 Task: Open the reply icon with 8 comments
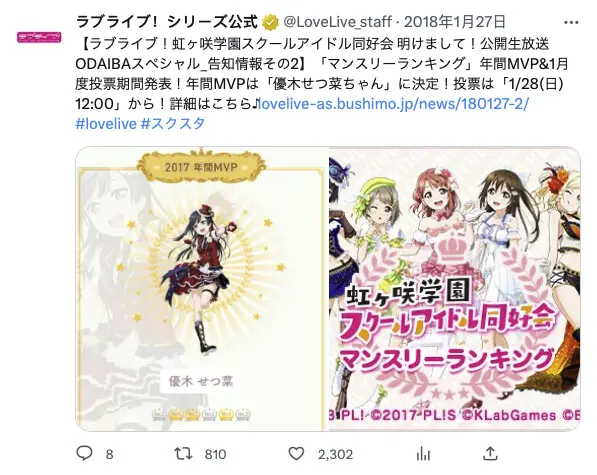coord(85,453)
